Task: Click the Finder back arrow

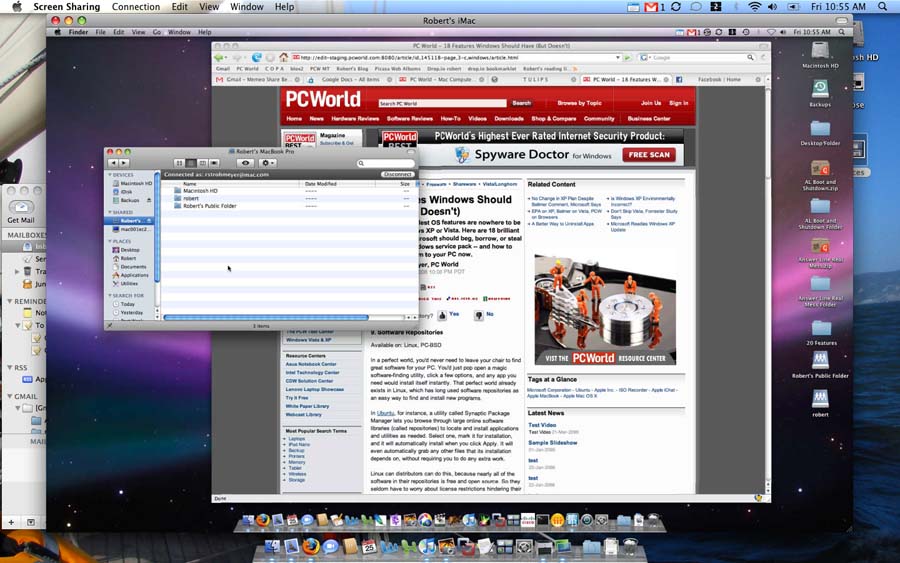Action: 113,162
